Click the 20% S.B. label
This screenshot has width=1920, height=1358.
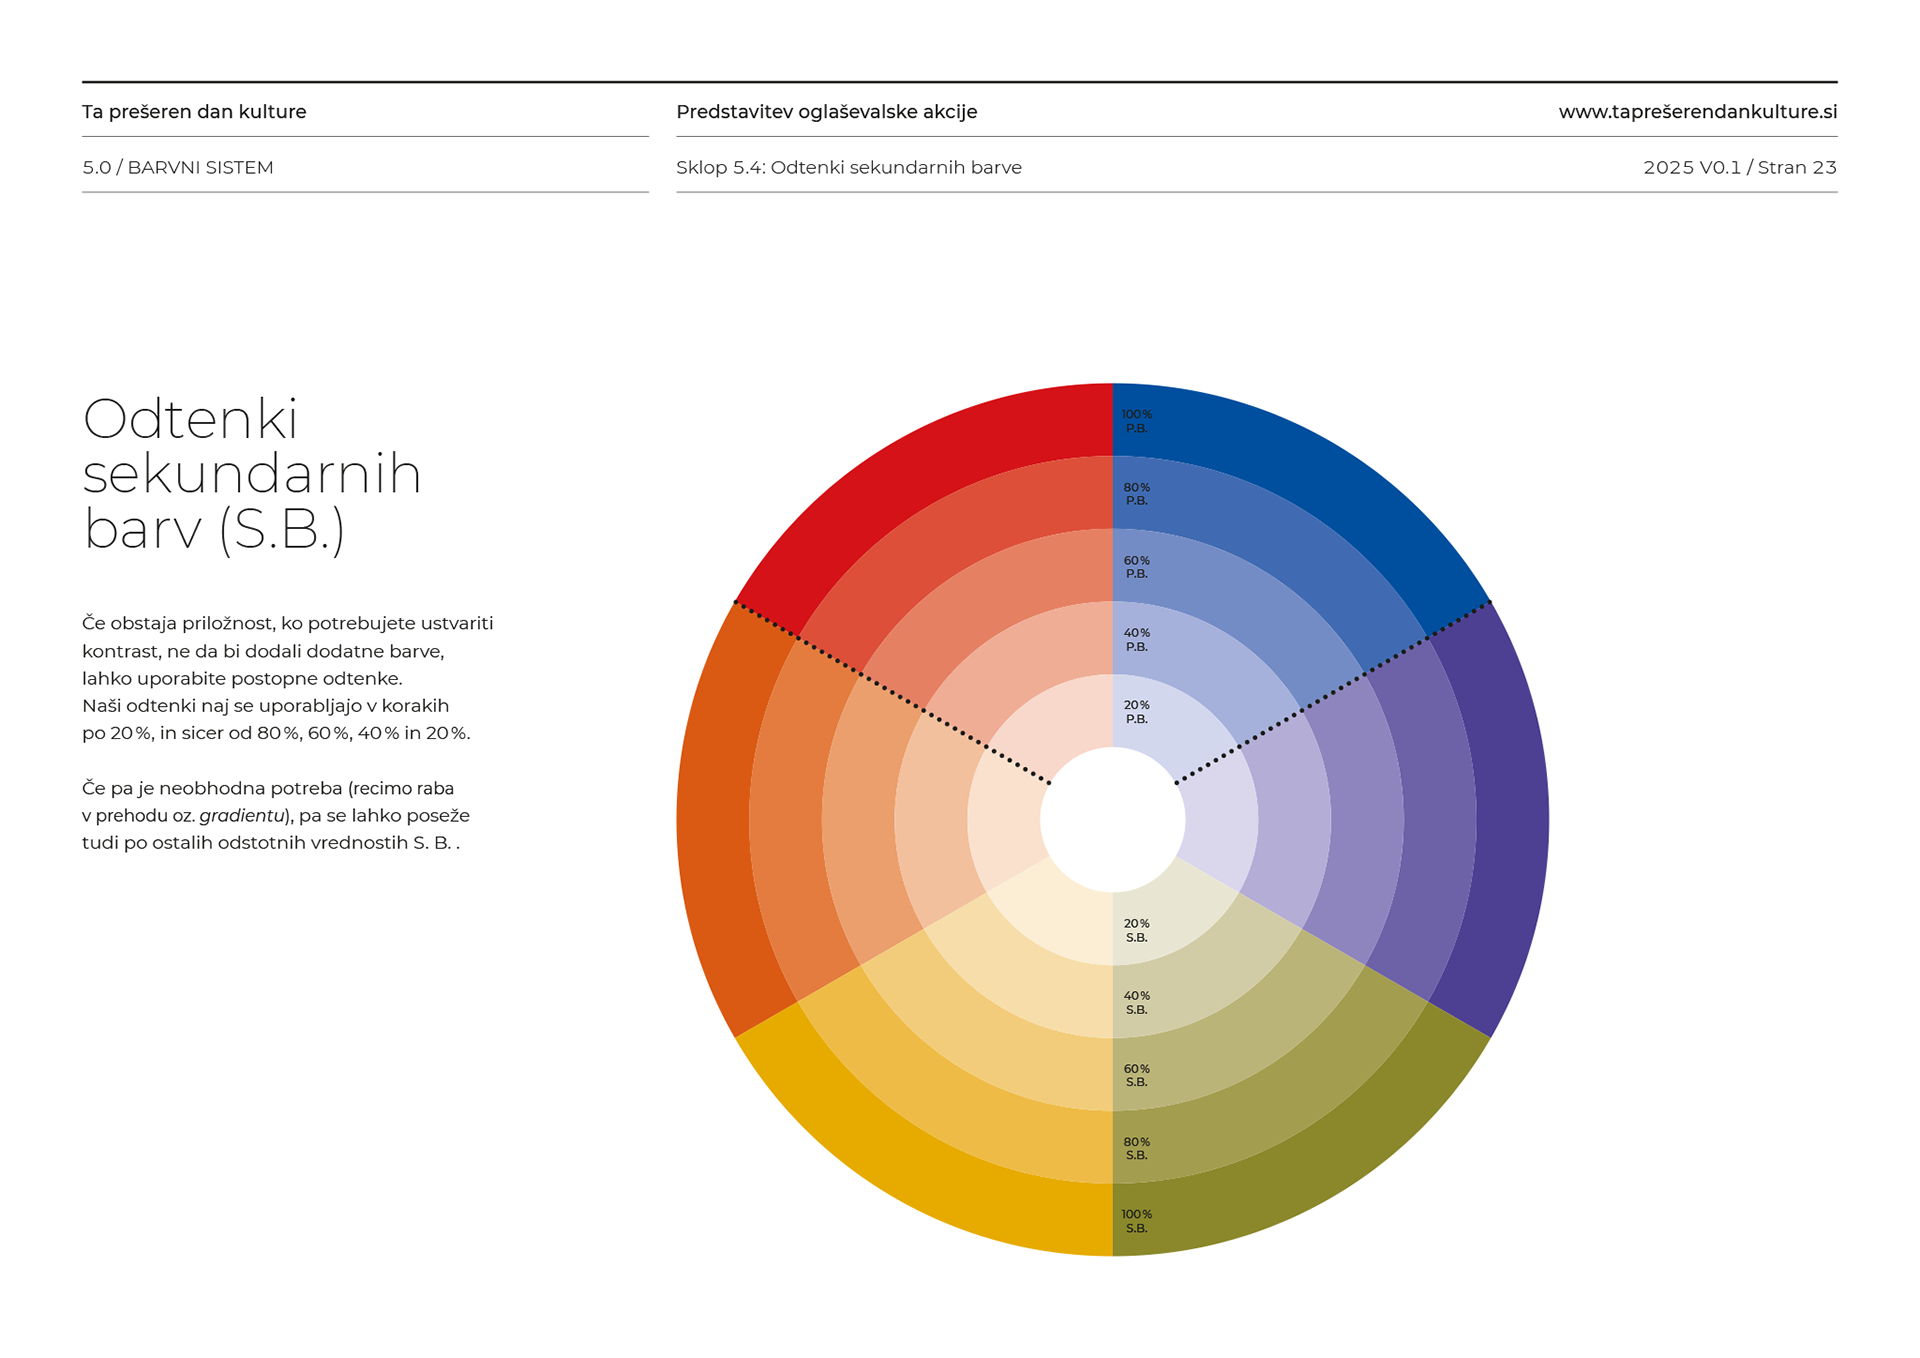pos(1136,930)
